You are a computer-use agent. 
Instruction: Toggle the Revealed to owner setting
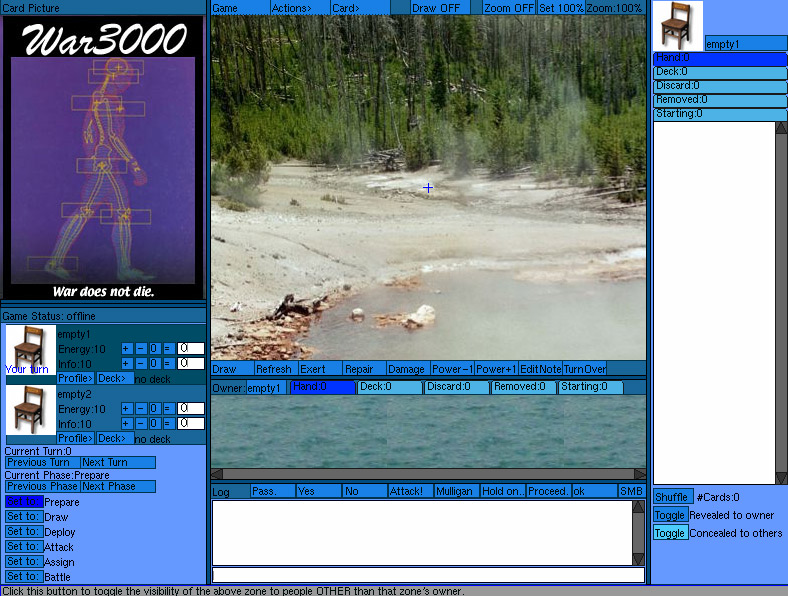670,515
